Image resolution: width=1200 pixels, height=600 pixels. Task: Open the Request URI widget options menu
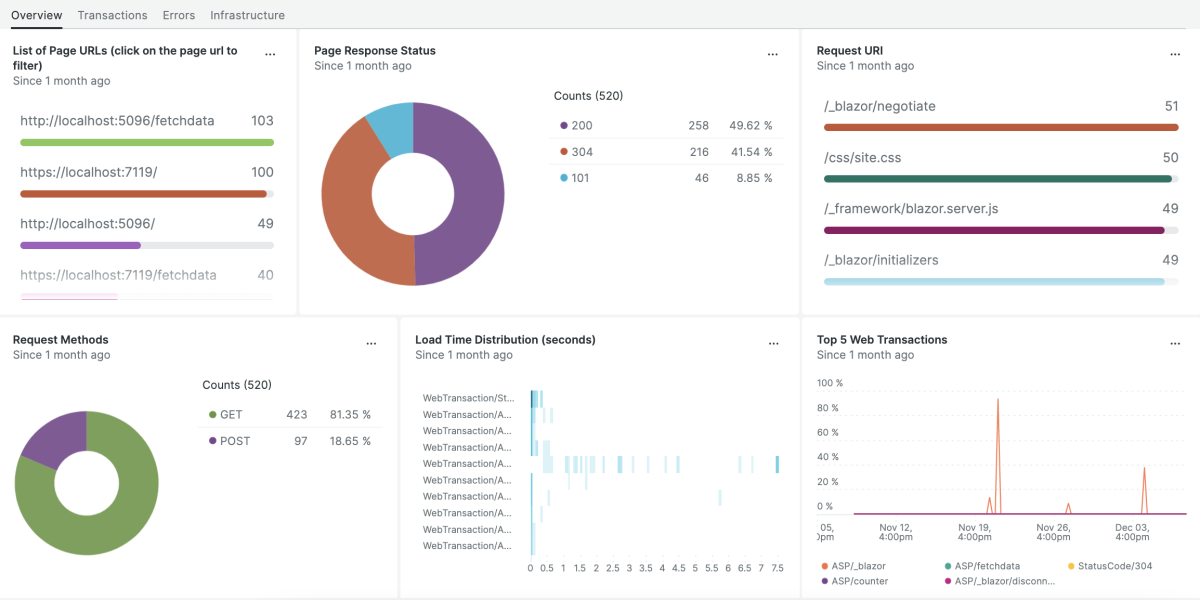pyautogui.click(x=1175, y=55)
